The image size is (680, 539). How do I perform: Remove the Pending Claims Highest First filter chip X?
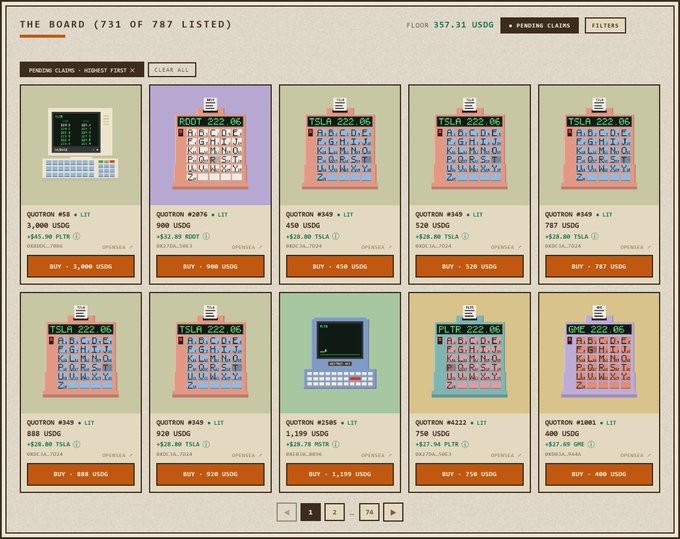coord(132,70)
